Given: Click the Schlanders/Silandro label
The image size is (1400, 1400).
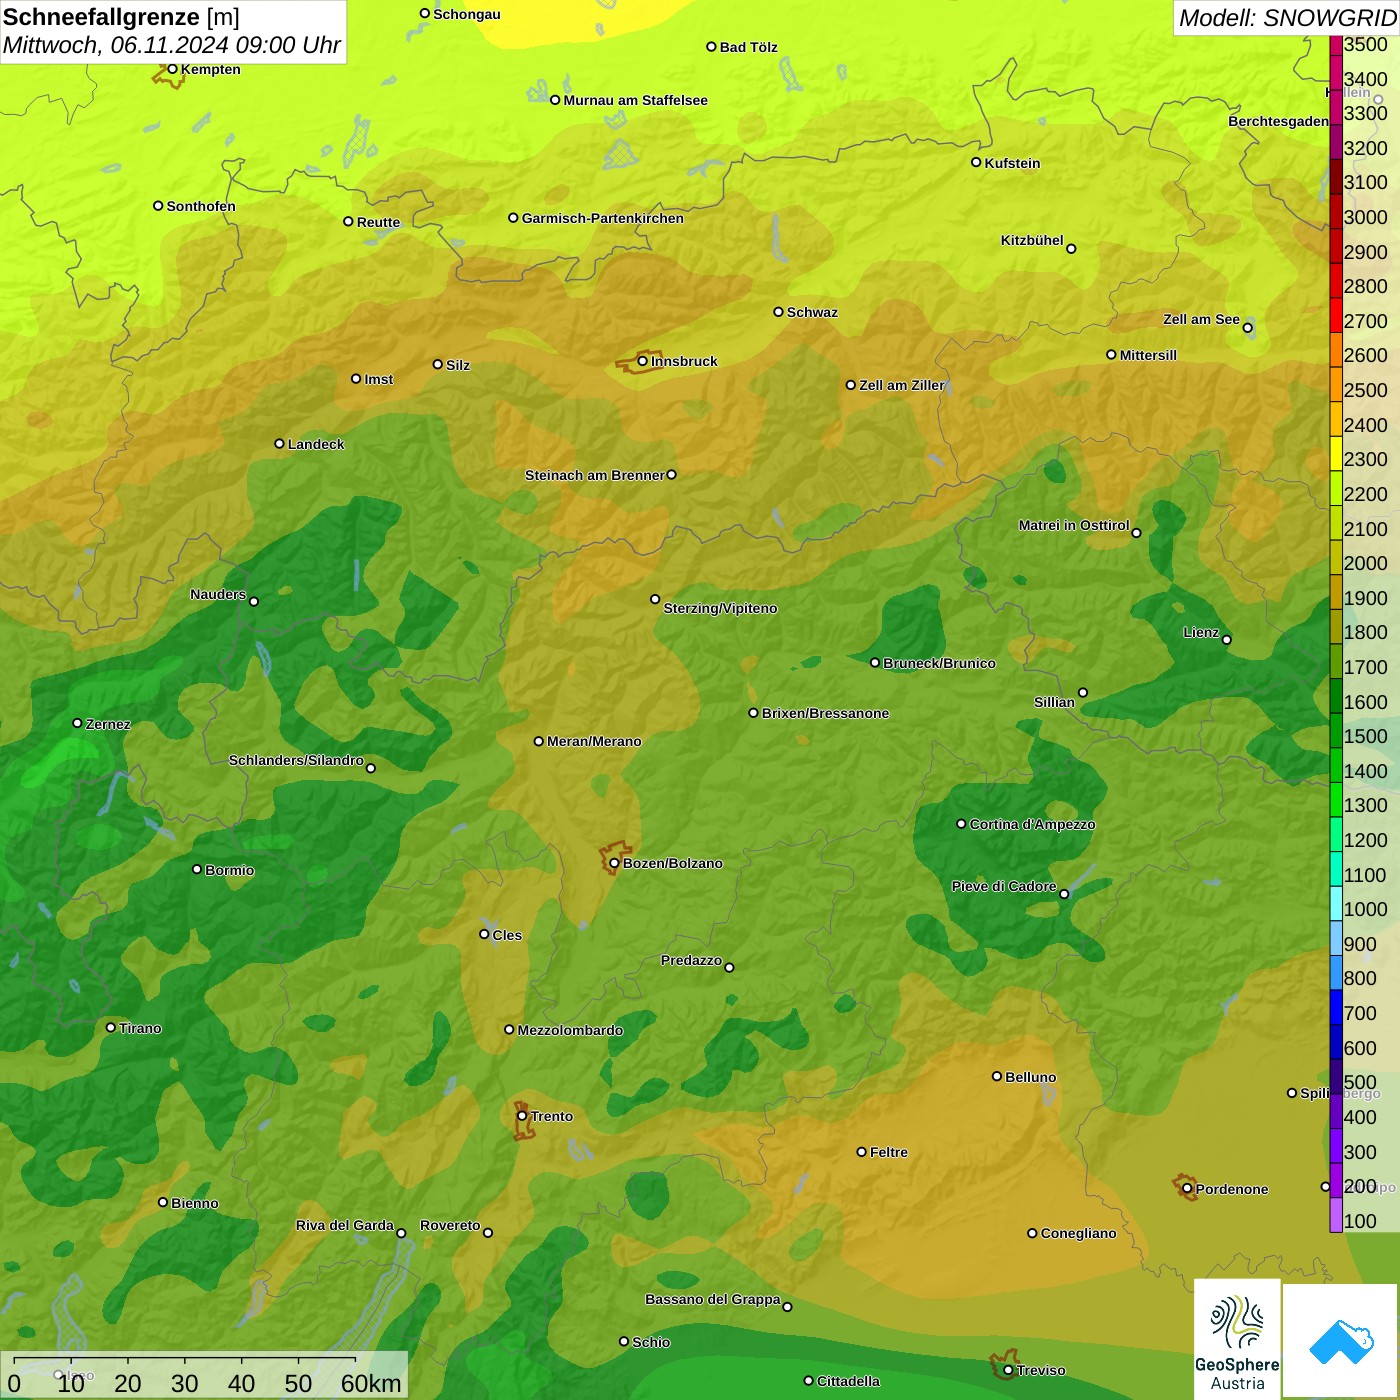Looking at the screenshot, I should coord(296,760).
